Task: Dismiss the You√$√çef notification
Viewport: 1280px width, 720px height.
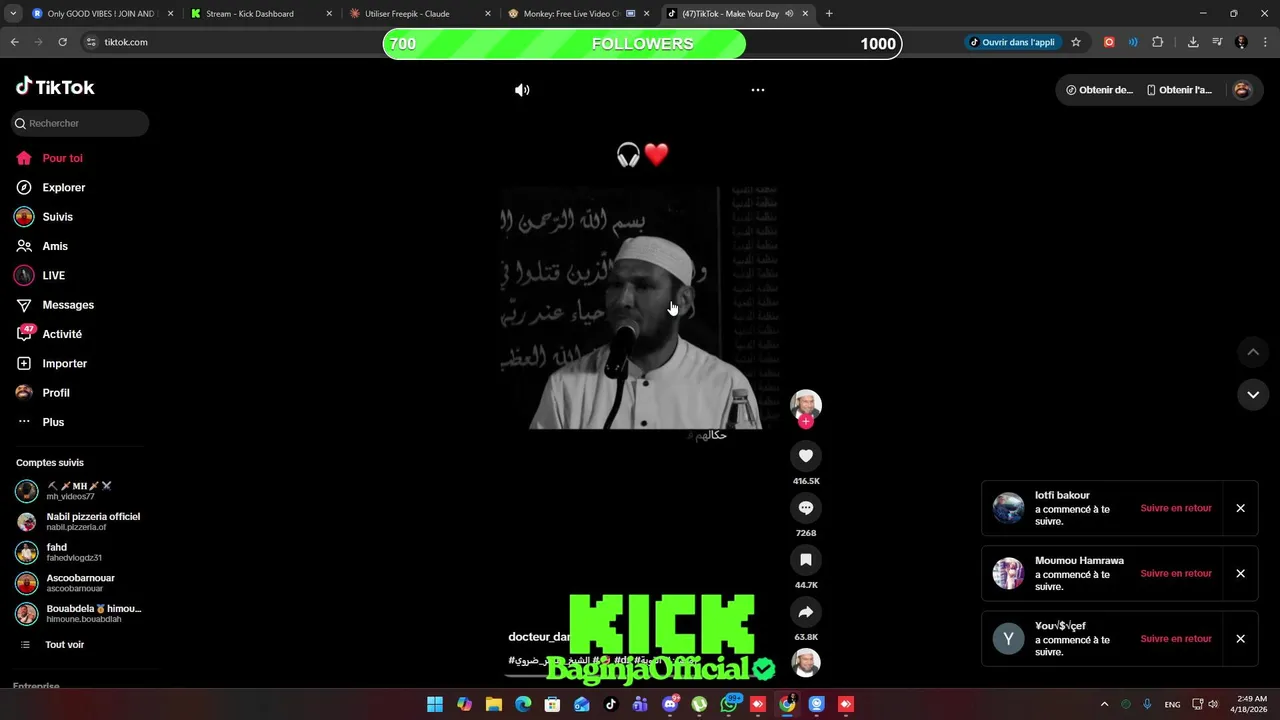Action: 1240,639
